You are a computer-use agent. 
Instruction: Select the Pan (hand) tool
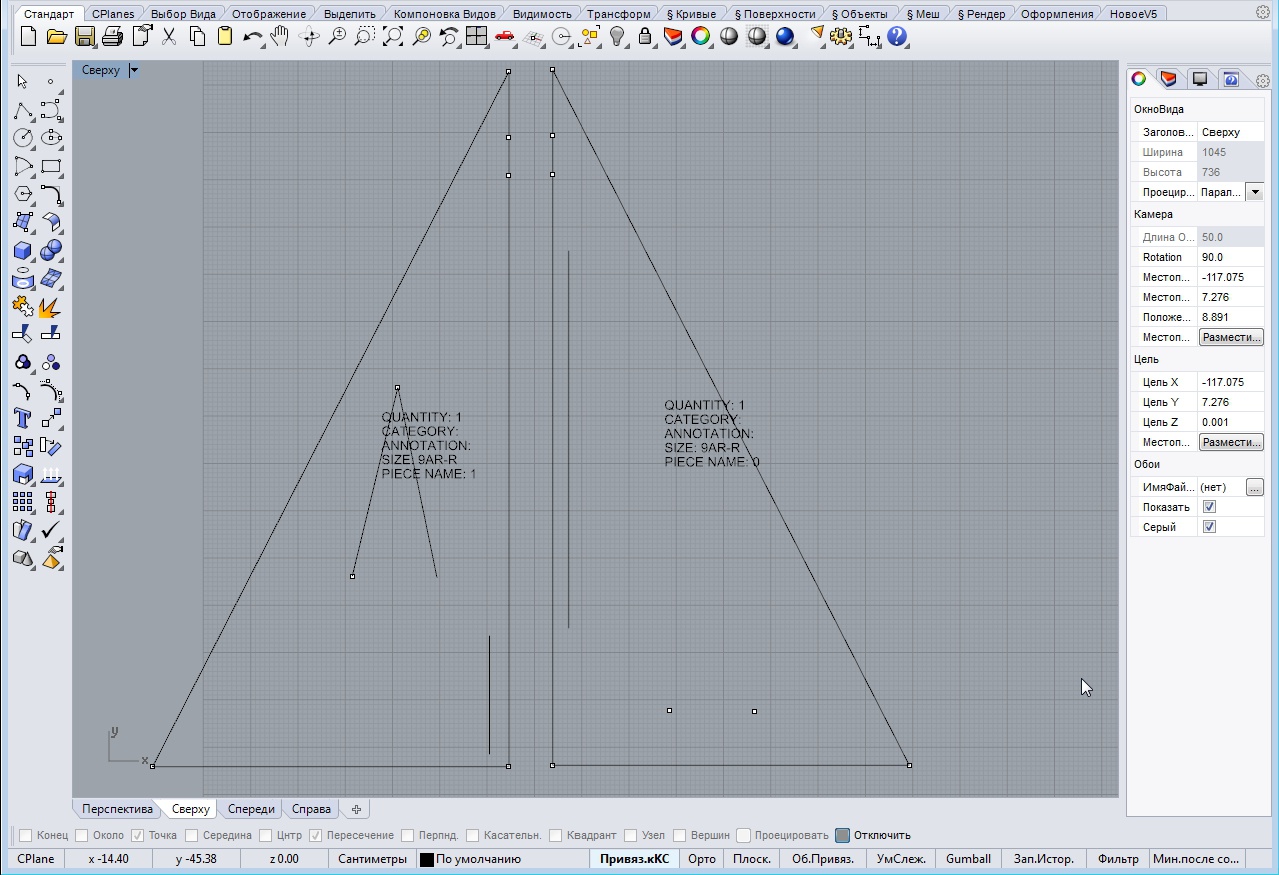pos(280,37)
